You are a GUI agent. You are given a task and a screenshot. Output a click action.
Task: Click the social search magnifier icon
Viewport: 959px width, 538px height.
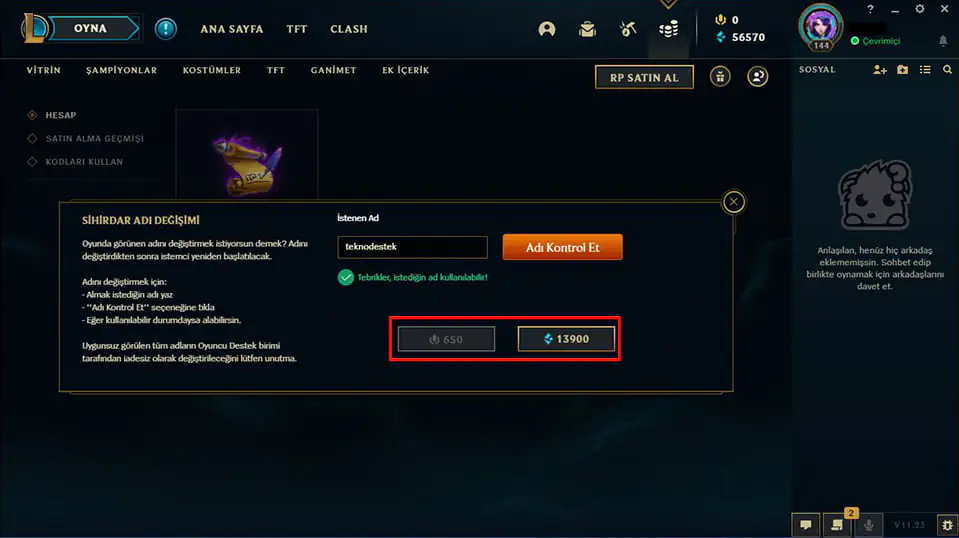[947, 70]
